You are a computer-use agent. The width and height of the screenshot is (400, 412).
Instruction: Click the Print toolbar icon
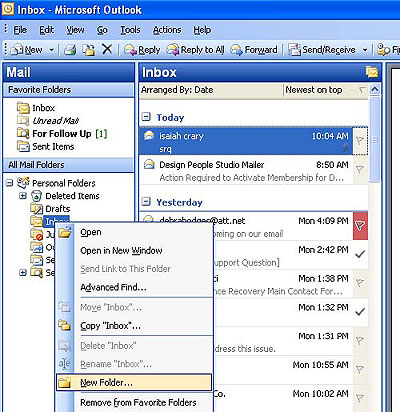[x=70, y=50]
